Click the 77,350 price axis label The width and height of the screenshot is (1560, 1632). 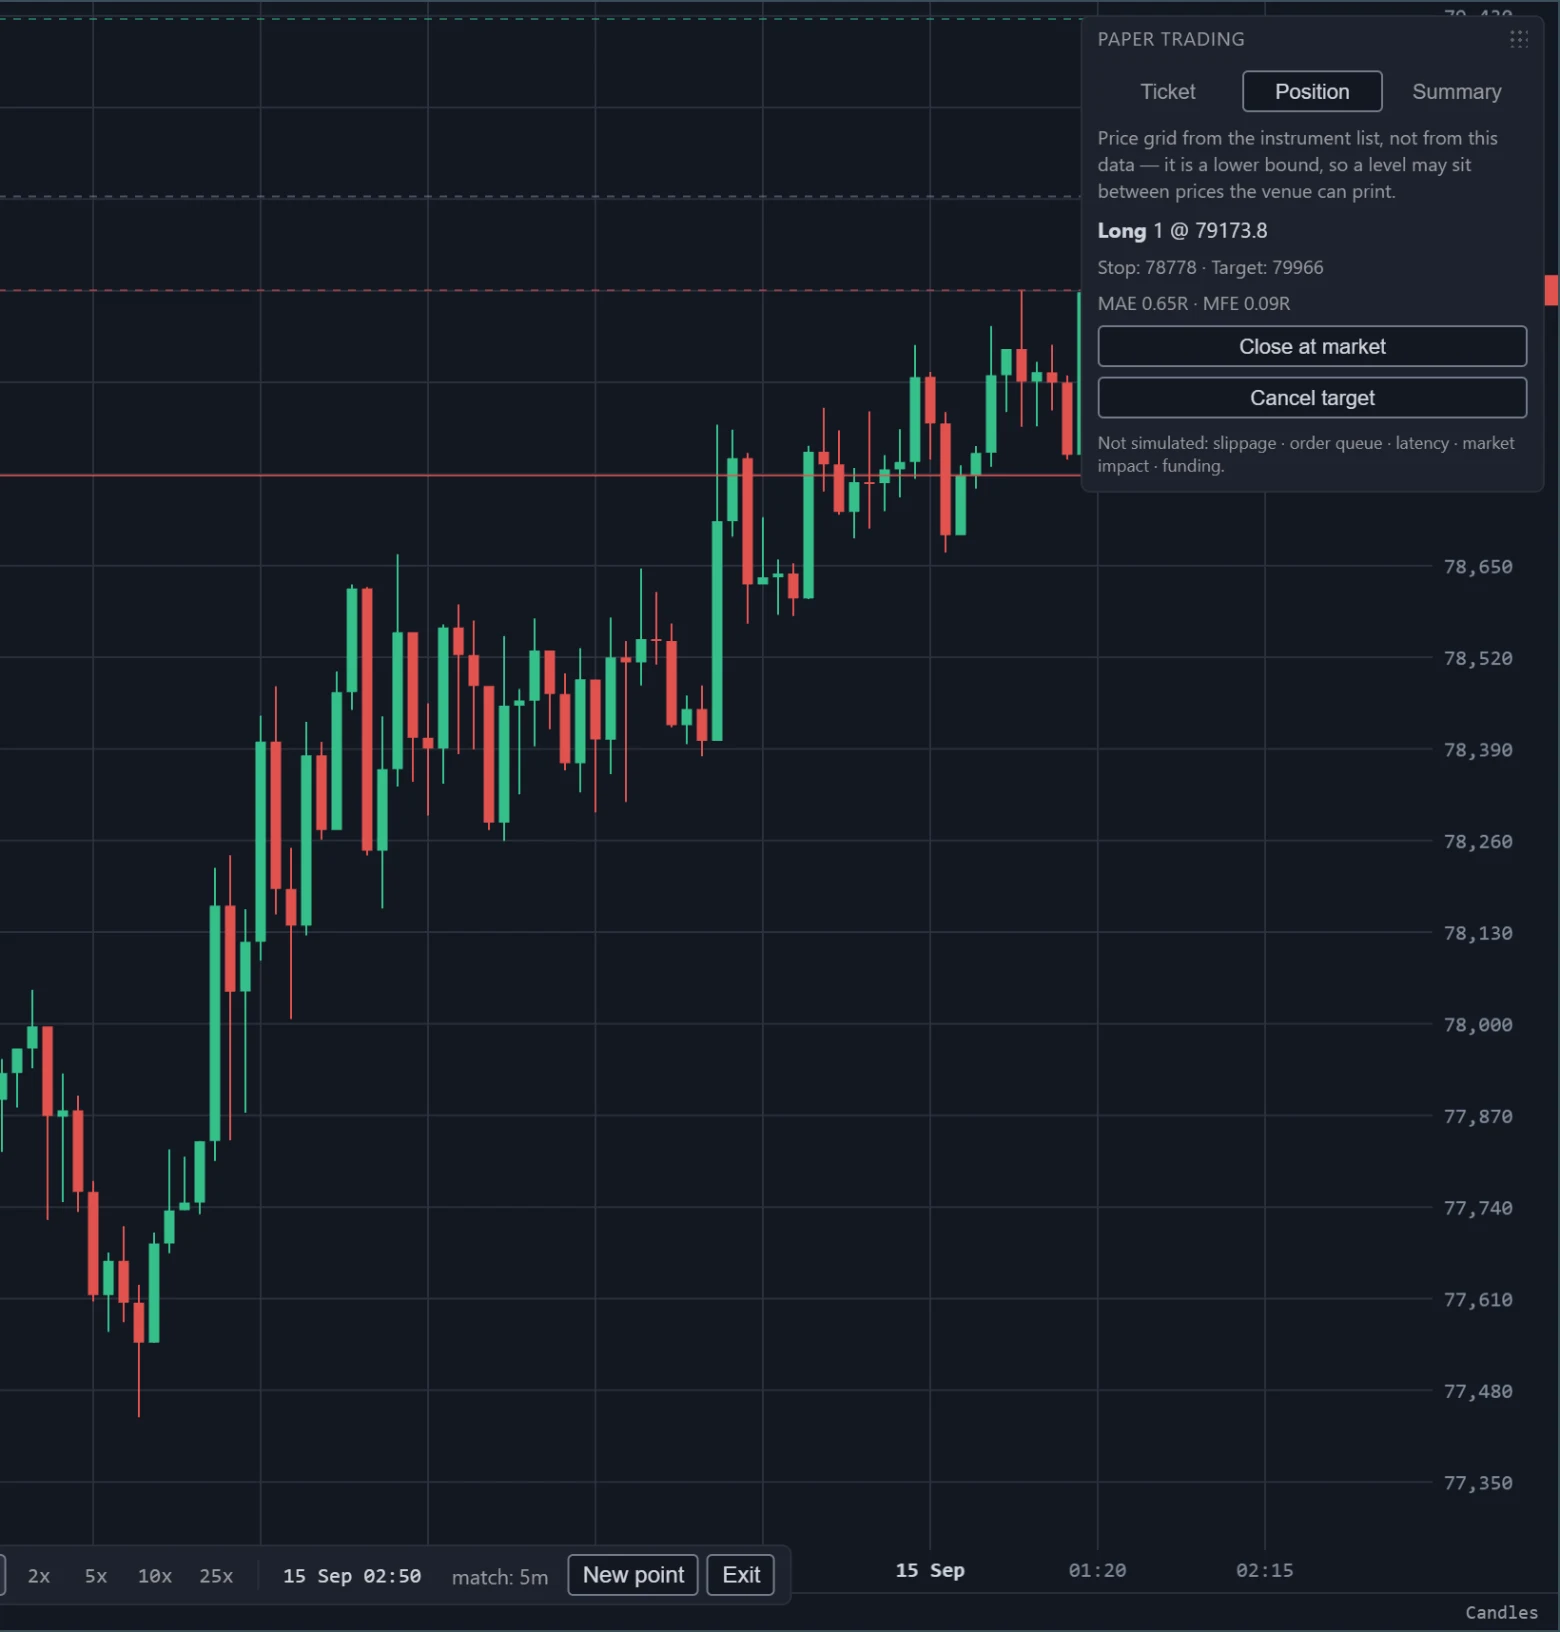point(1478,1483)
